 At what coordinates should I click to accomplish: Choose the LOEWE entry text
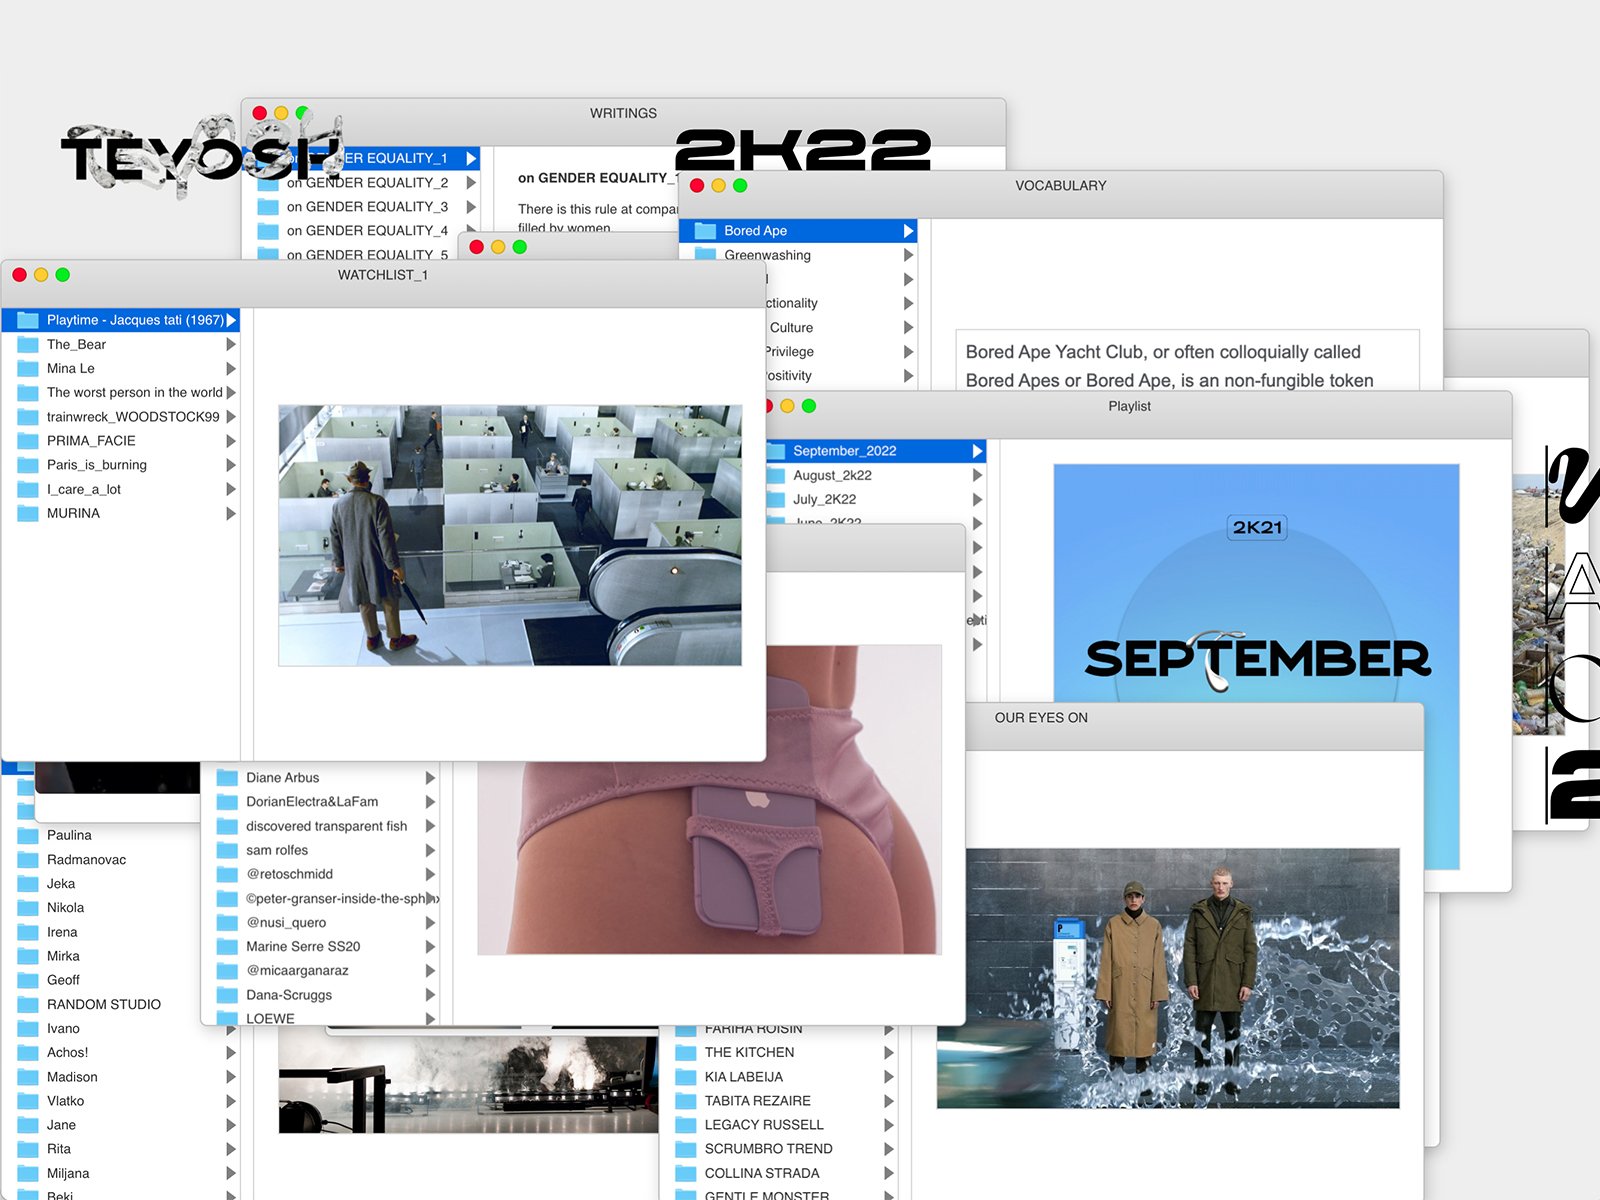(x=271, y=1019)
